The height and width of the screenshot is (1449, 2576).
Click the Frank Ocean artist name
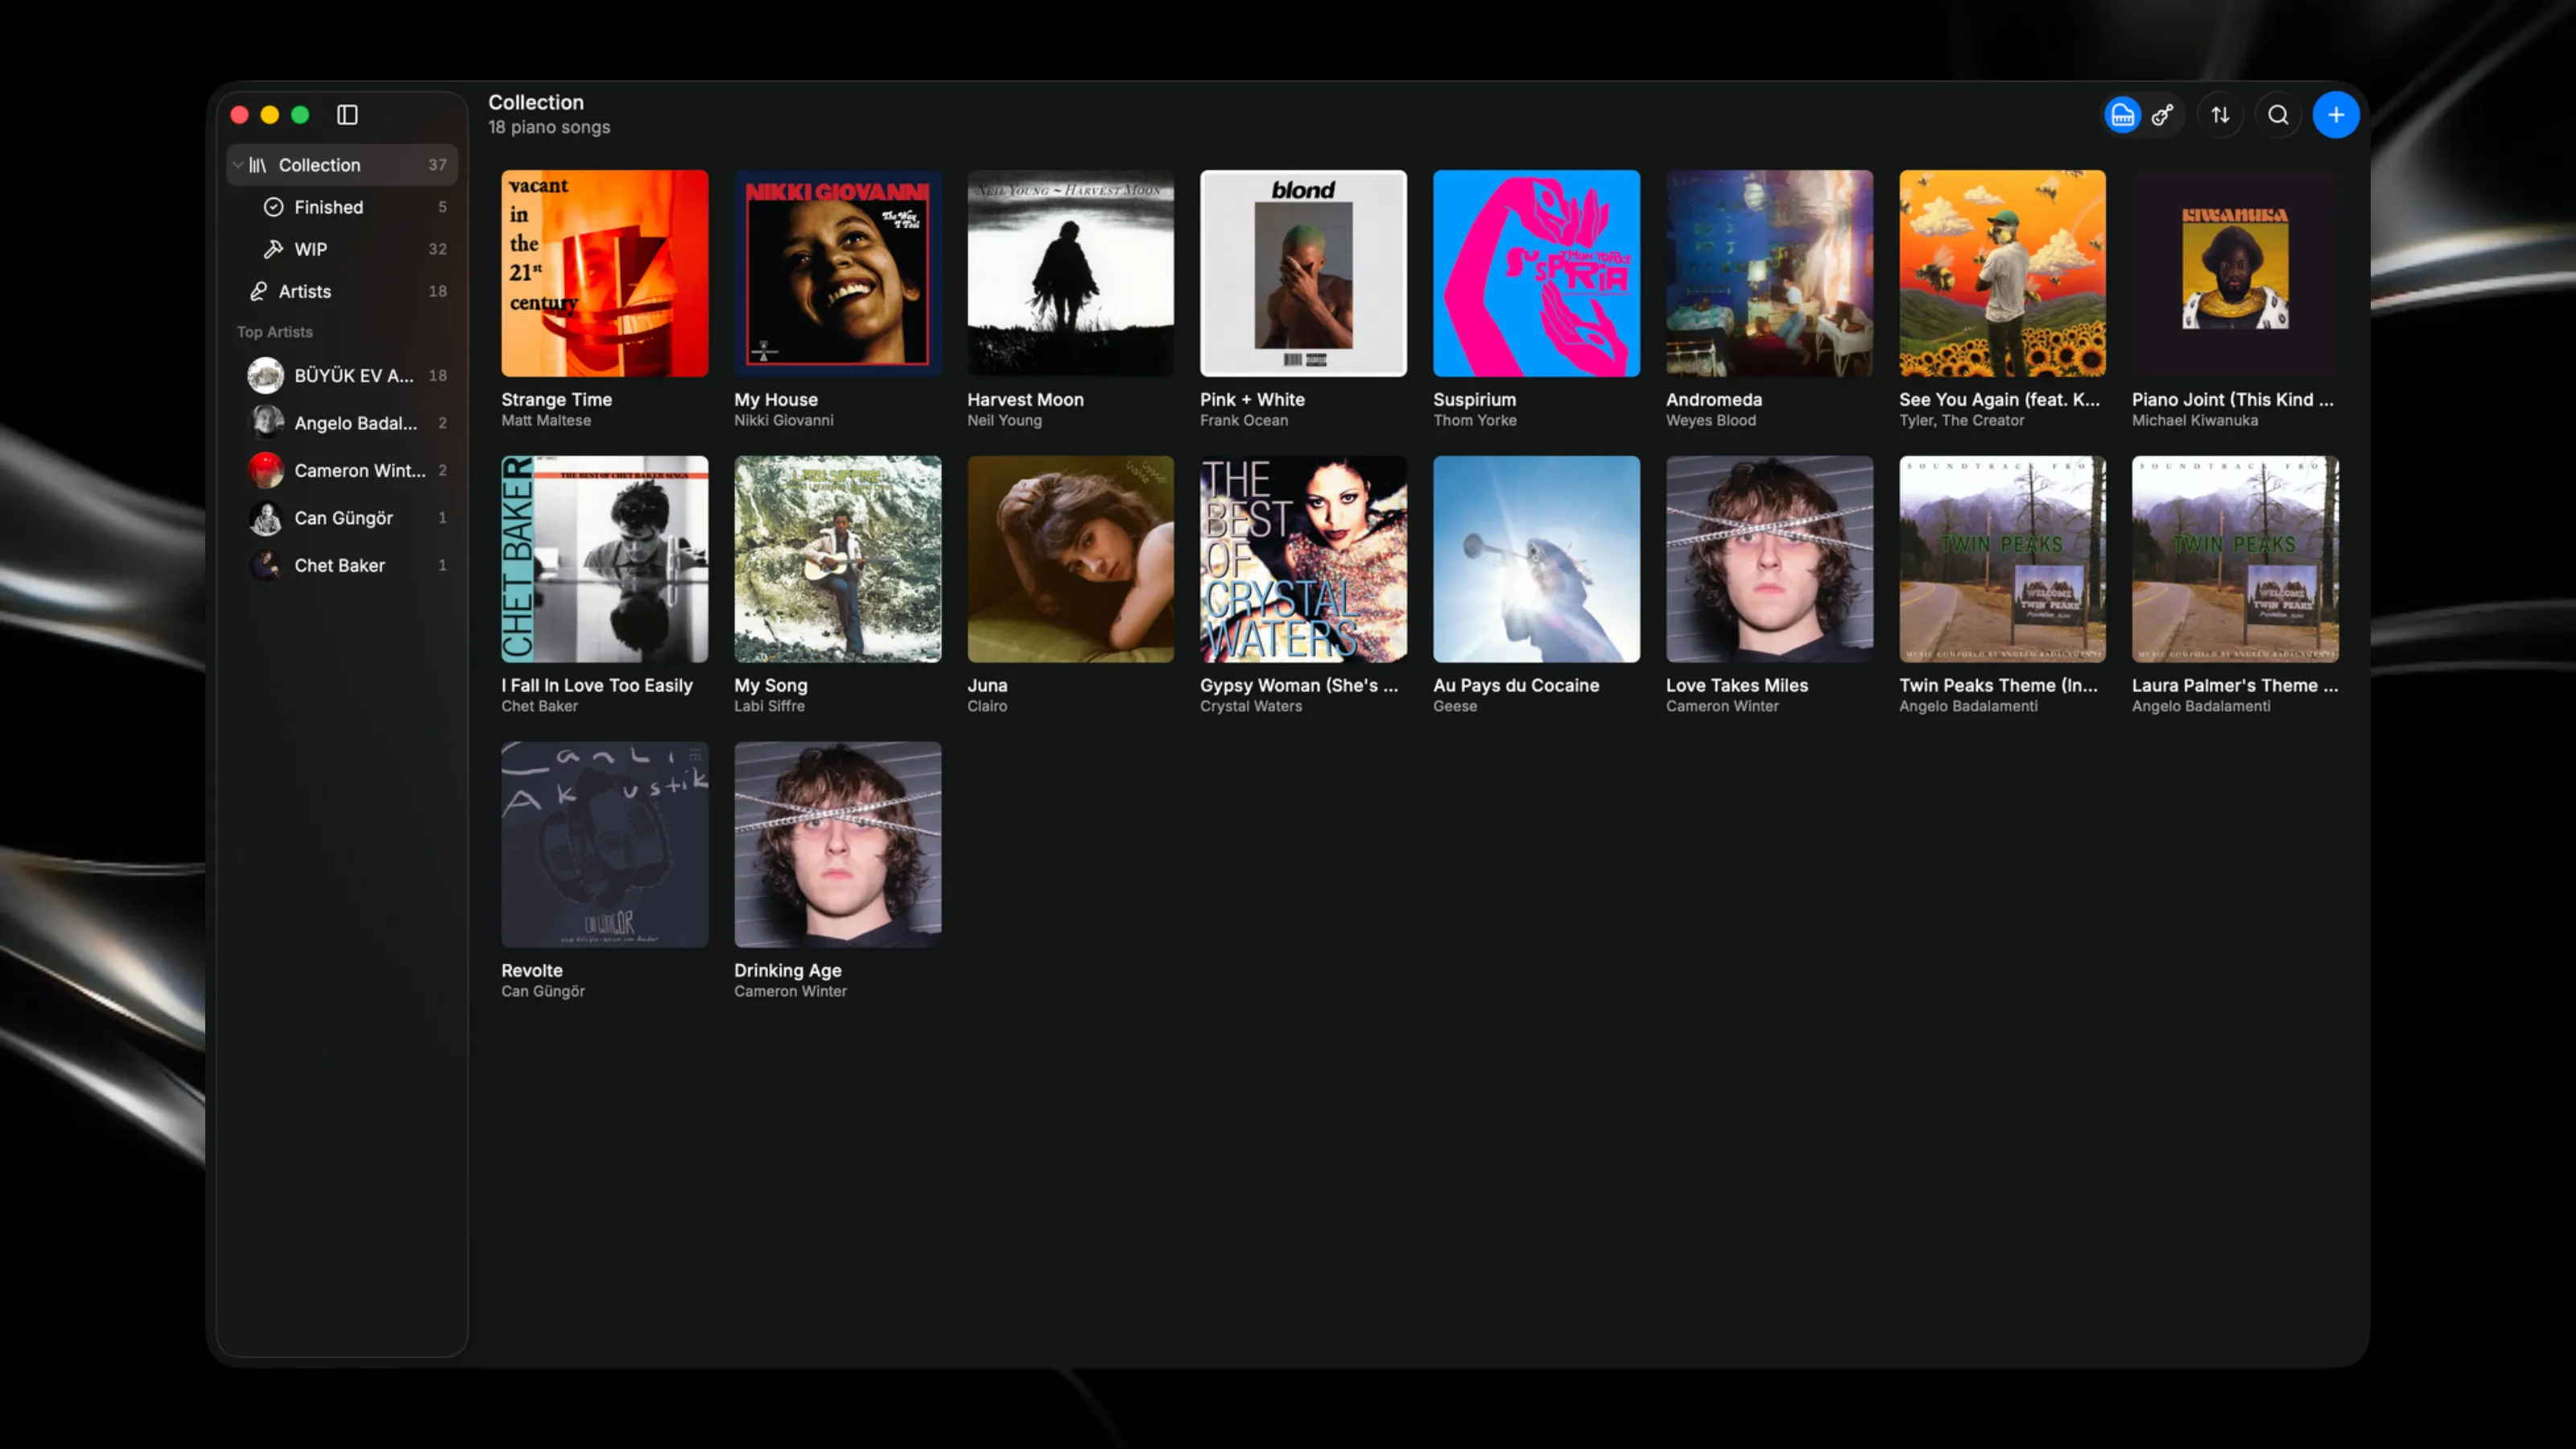[x=1244, y=421]
